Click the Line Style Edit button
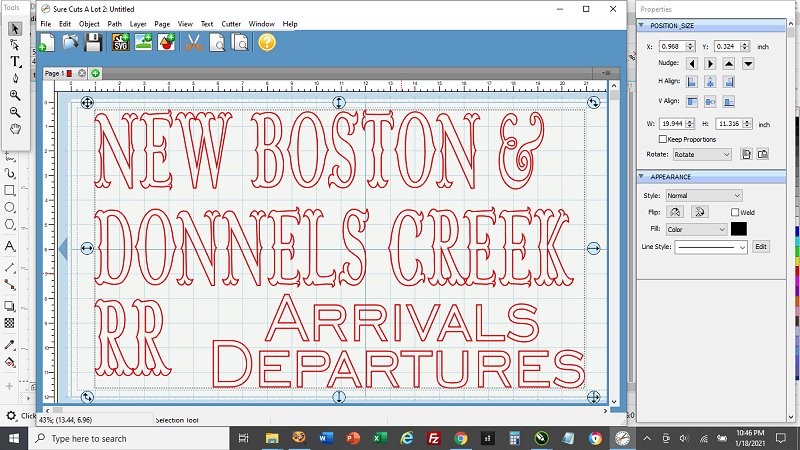Screen dimensions: 800x450 (x=760, y=246)
